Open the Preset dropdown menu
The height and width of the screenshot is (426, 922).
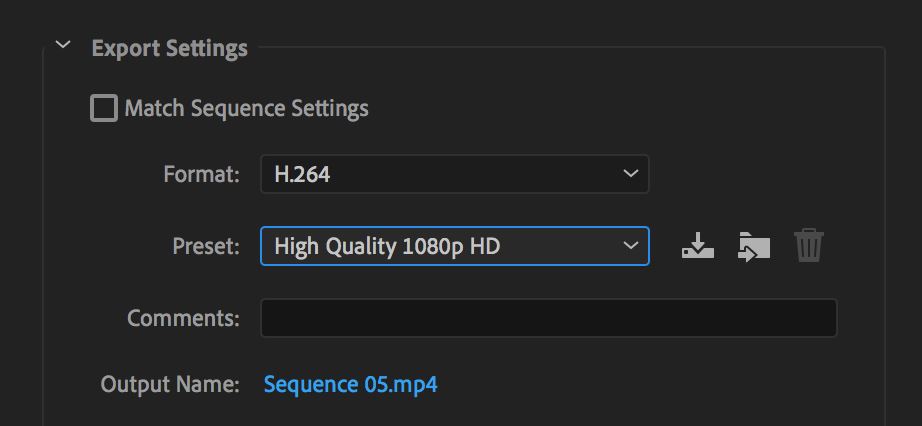click(x=454, y=246)
